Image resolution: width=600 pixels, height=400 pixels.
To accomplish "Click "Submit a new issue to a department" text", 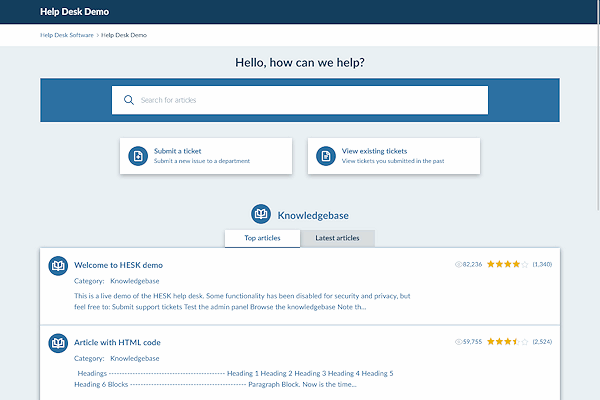I will coord(202,161).
